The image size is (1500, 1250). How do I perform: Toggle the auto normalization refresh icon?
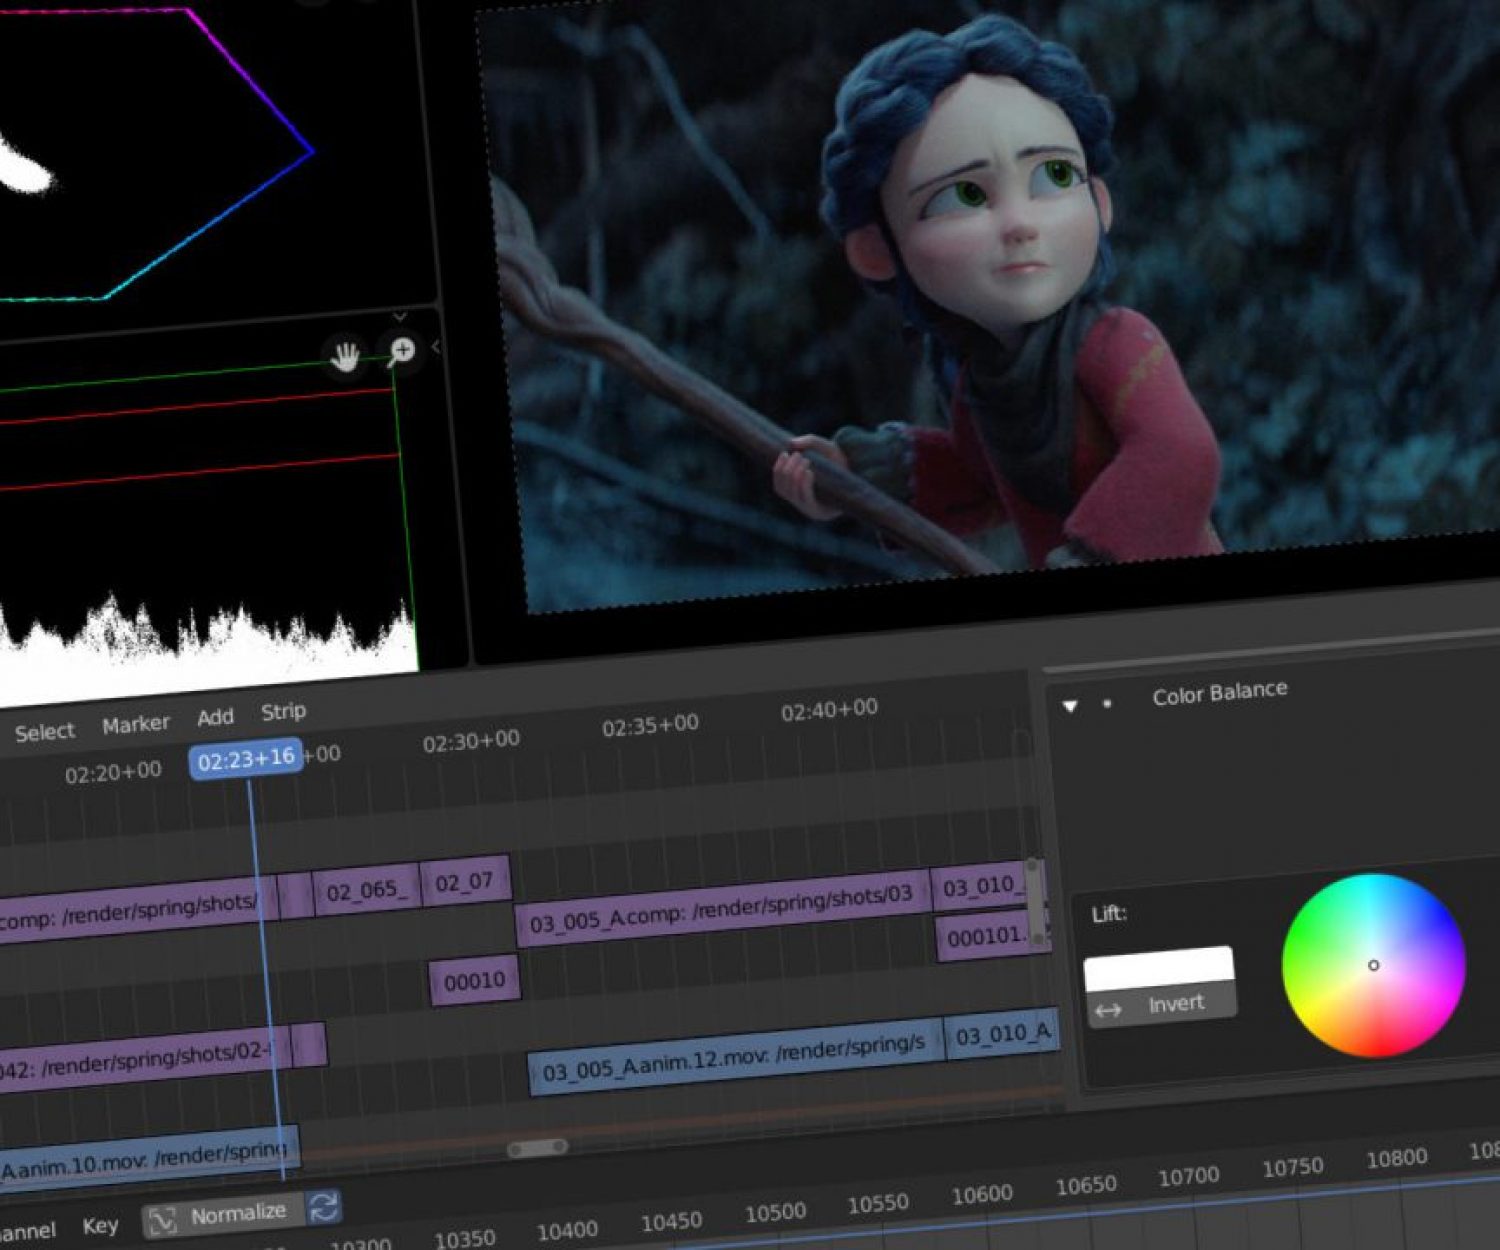[323, 1207]
